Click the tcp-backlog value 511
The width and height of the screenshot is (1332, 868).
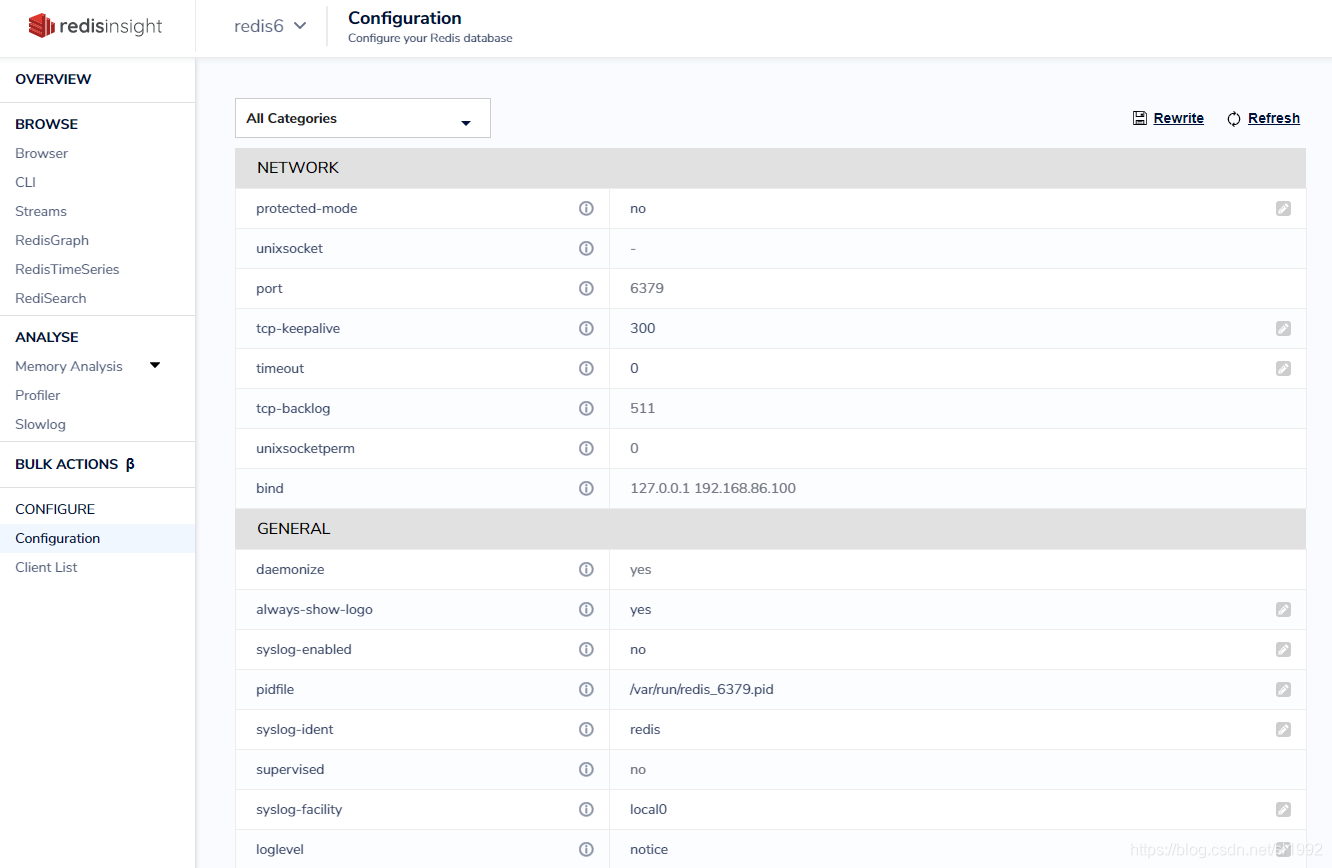coord(643,408)
